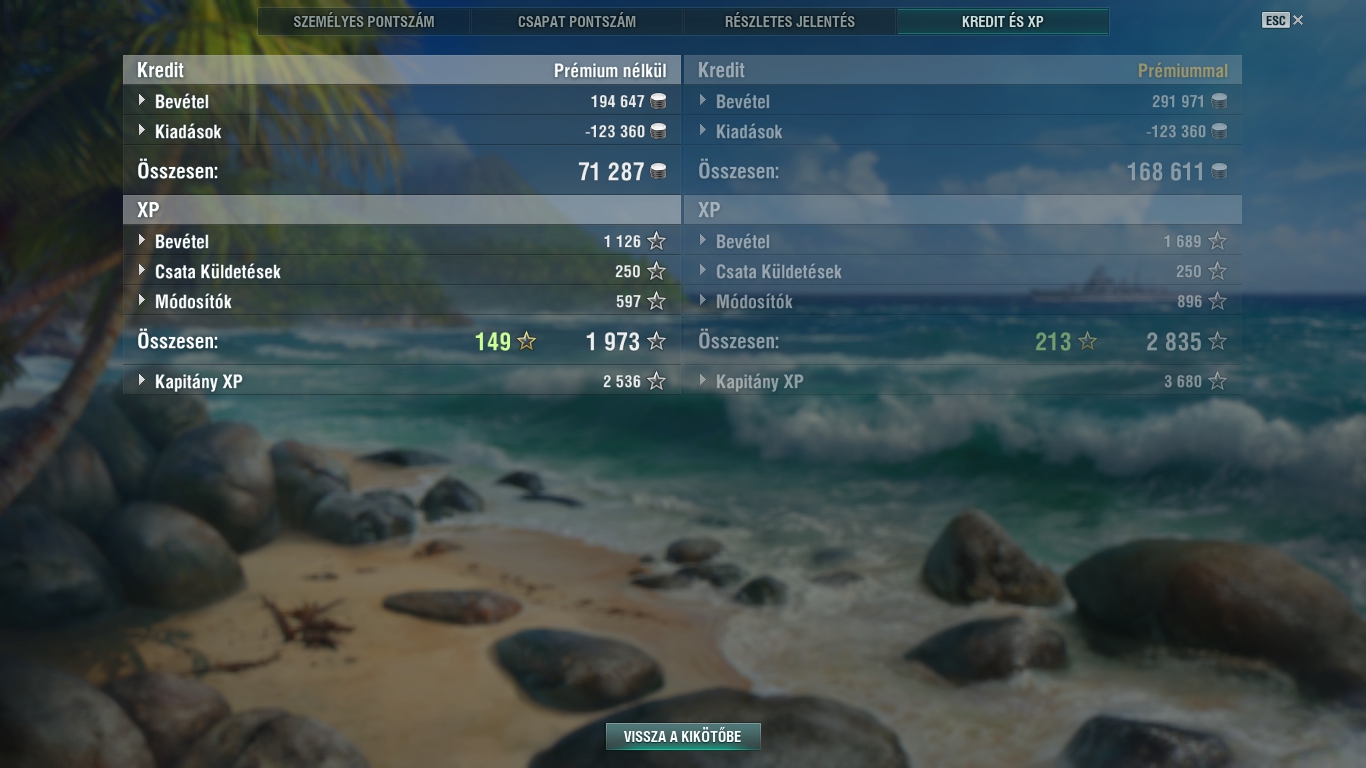This screenshot has height=768, width=1366.
Task: Click the coin icon next to 194 647 income
Action: tap(658, 101)
